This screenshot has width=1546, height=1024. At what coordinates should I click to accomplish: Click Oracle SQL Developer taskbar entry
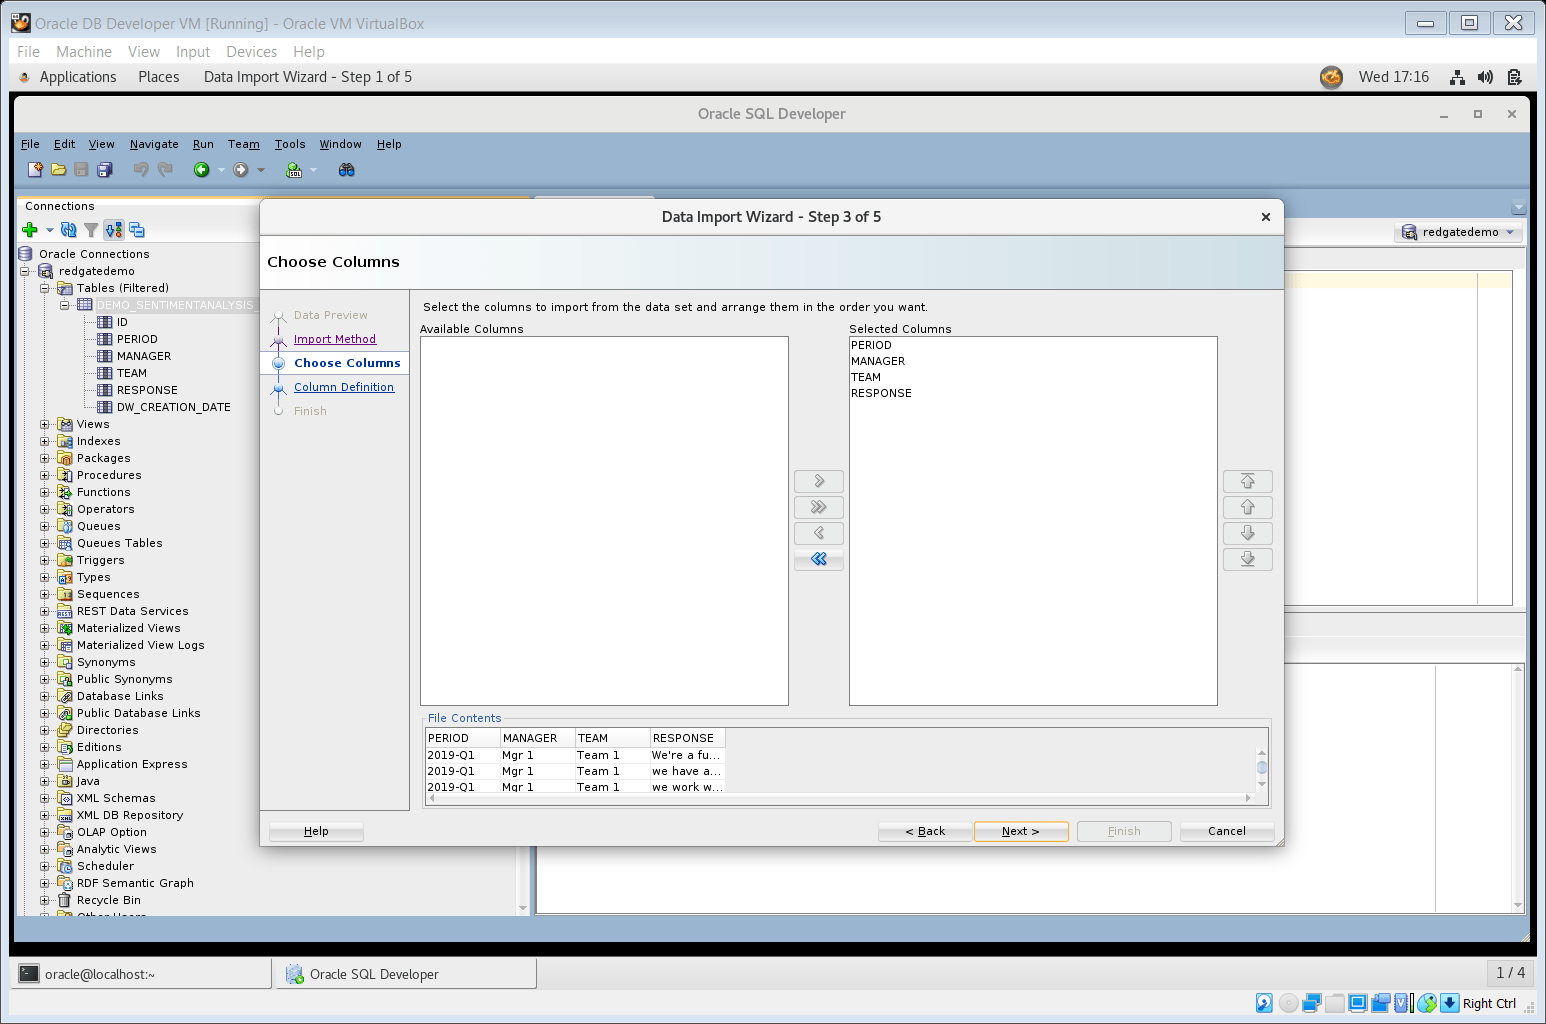point(406,974)
